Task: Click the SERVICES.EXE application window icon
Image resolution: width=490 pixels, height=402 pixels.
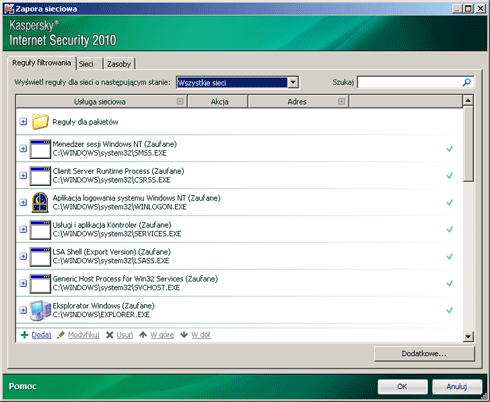Action: coord(40,230)
